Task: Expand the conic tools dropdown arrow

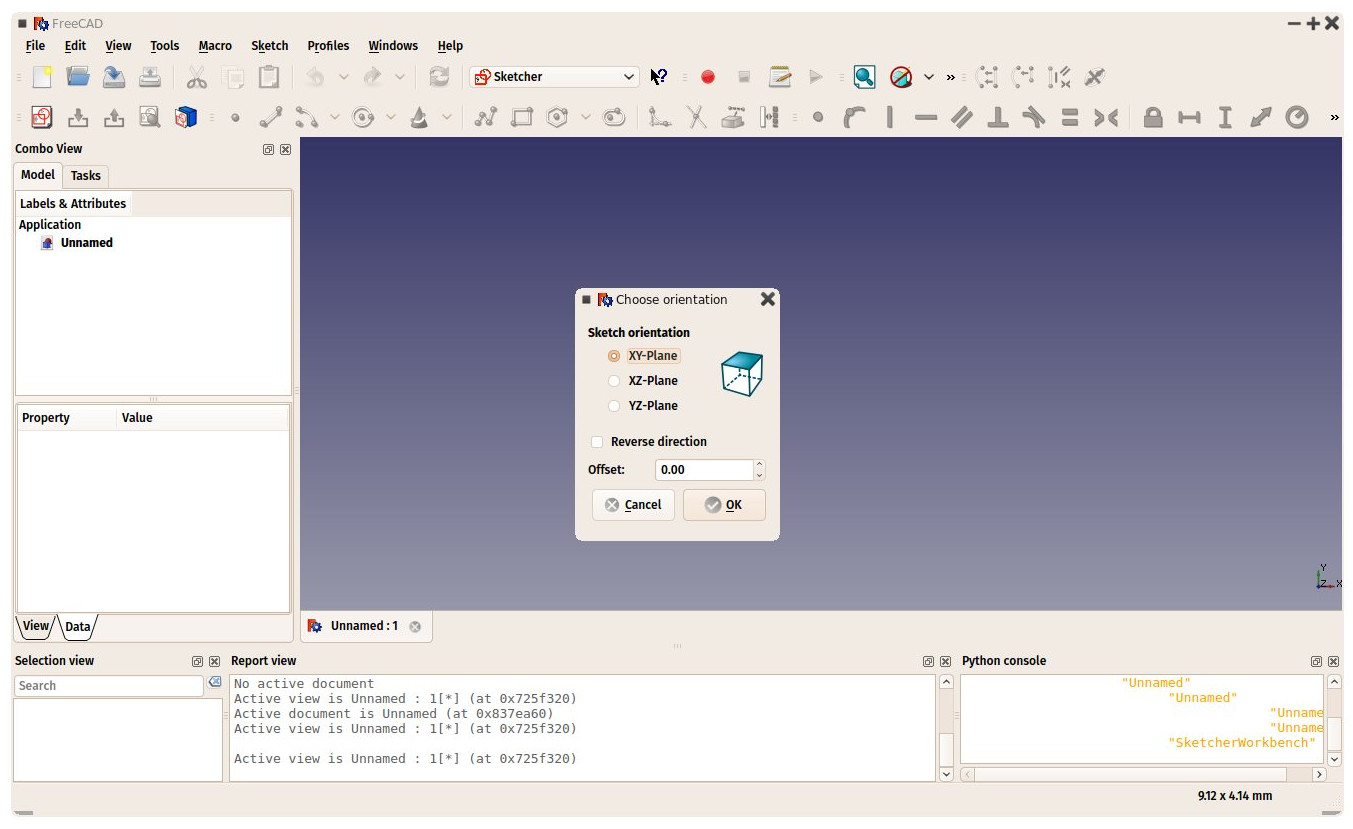Action: (447, 117)
